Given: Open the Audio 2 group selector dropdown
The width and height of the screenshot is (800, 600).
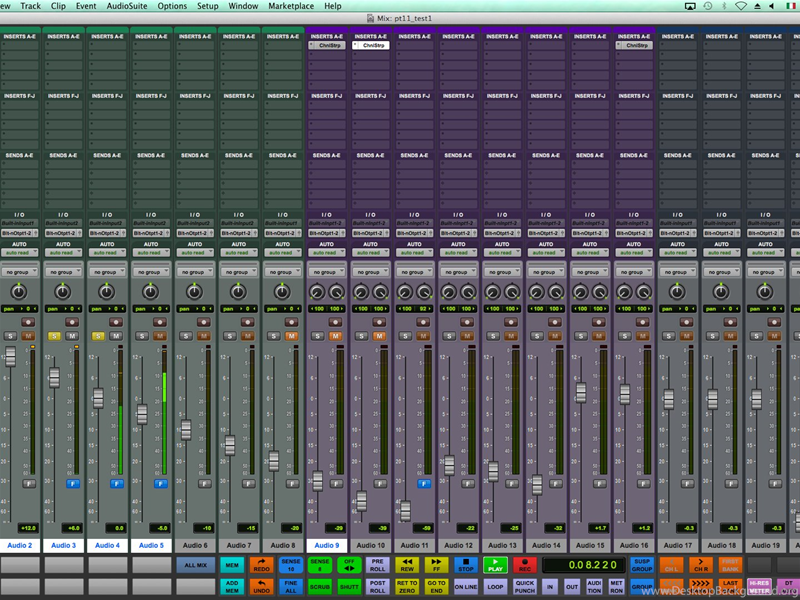Looking at the screenshot, I should (20, 271).
